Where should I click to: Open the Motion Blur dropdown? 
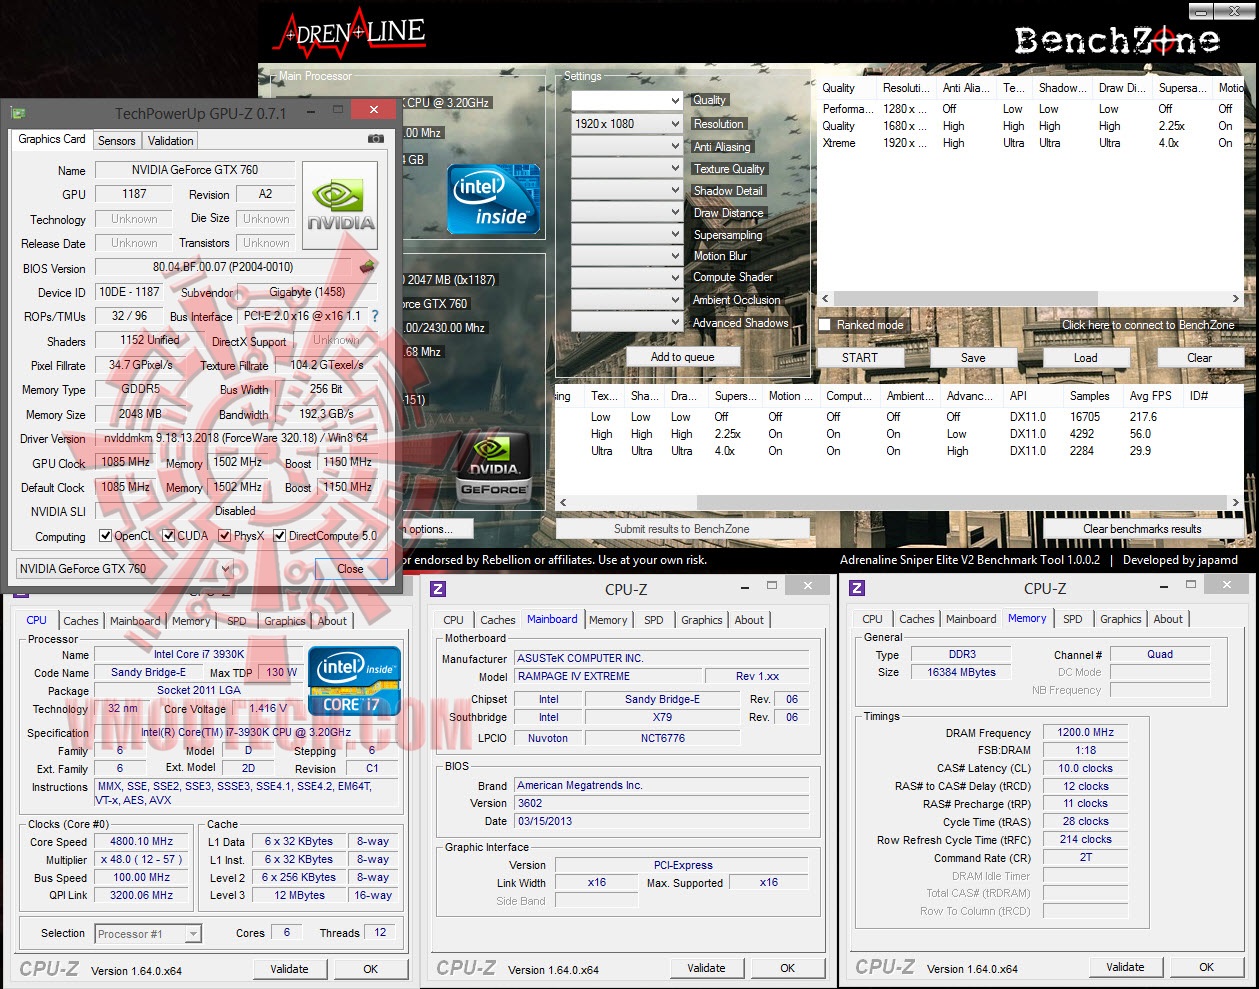627,256
